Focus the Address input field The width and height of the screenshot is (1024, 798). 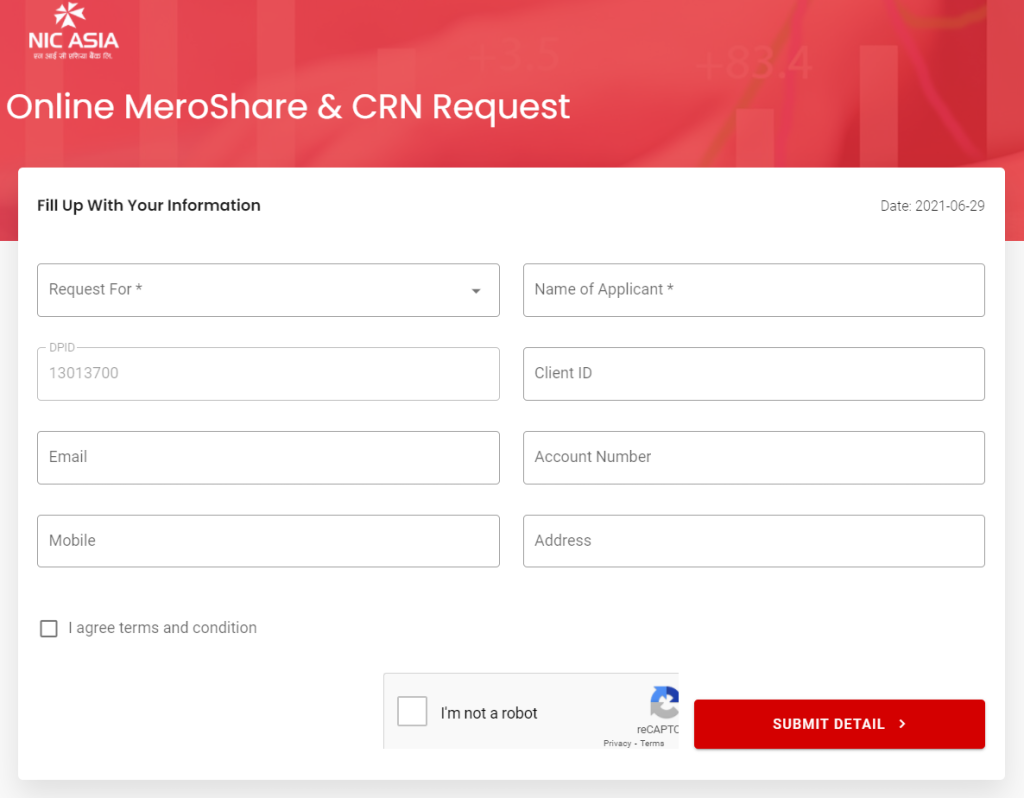754,541
